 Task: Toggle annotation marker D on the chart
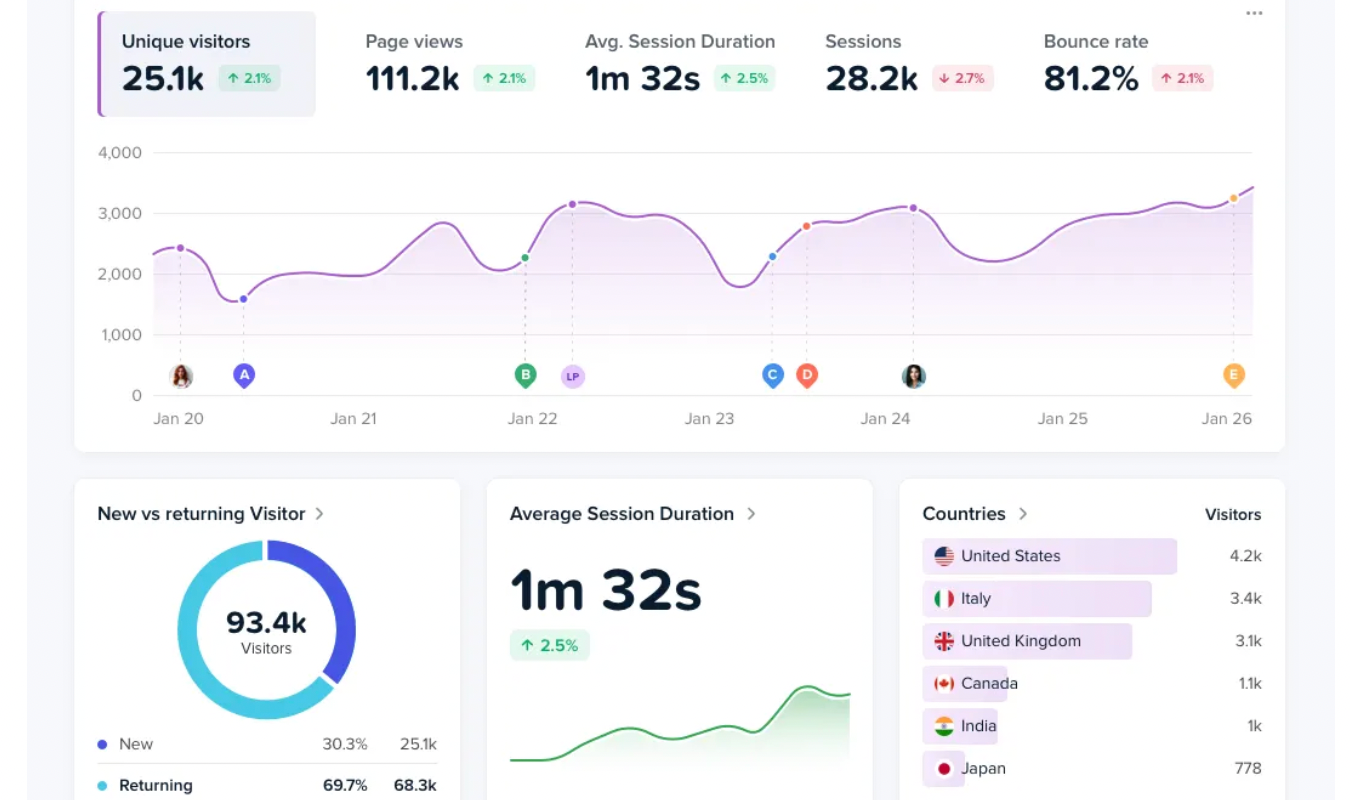[807, 376]
